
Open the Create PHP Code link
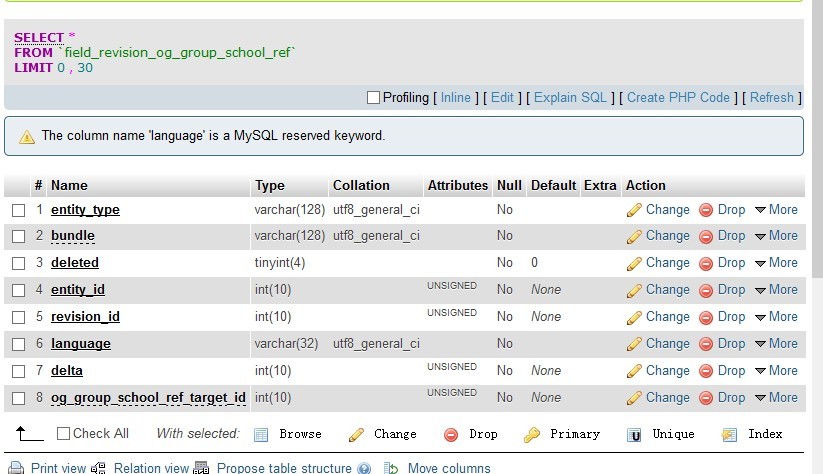(678, 98)
